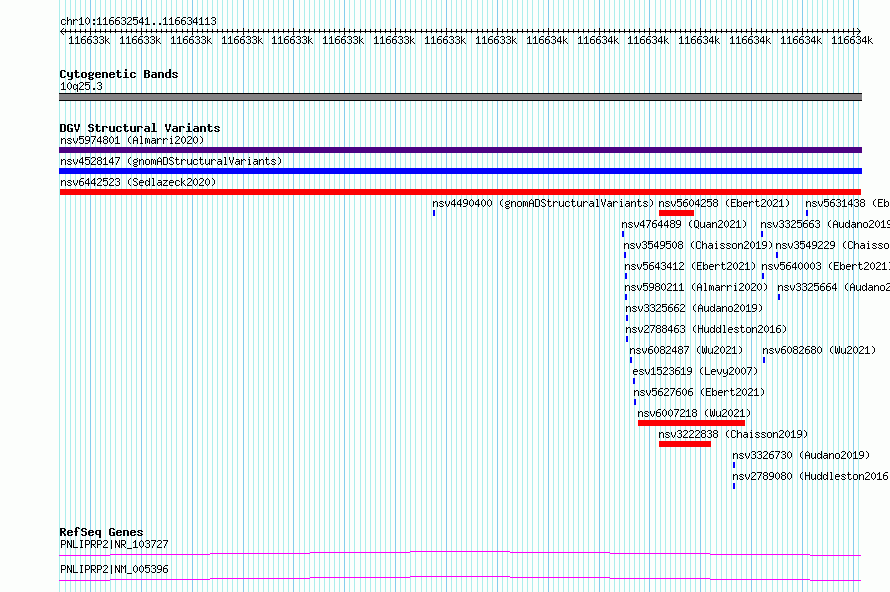Image resolution: width=890 pixels, height=592 pixels.
Task: Open nsv6442523 (Sedlazeck2020) label
Action: click(x=138, y=182)
